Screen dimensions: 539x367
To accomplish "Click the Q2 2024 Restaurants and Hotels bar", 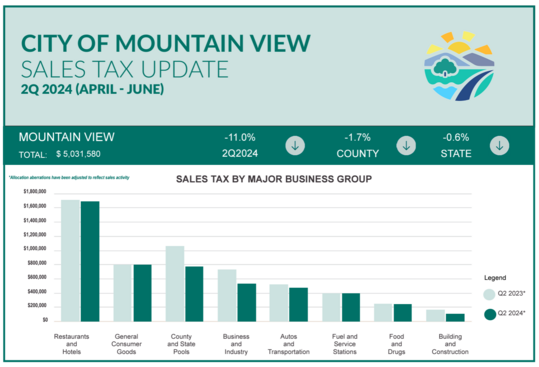I will click(x=90, y=262).
